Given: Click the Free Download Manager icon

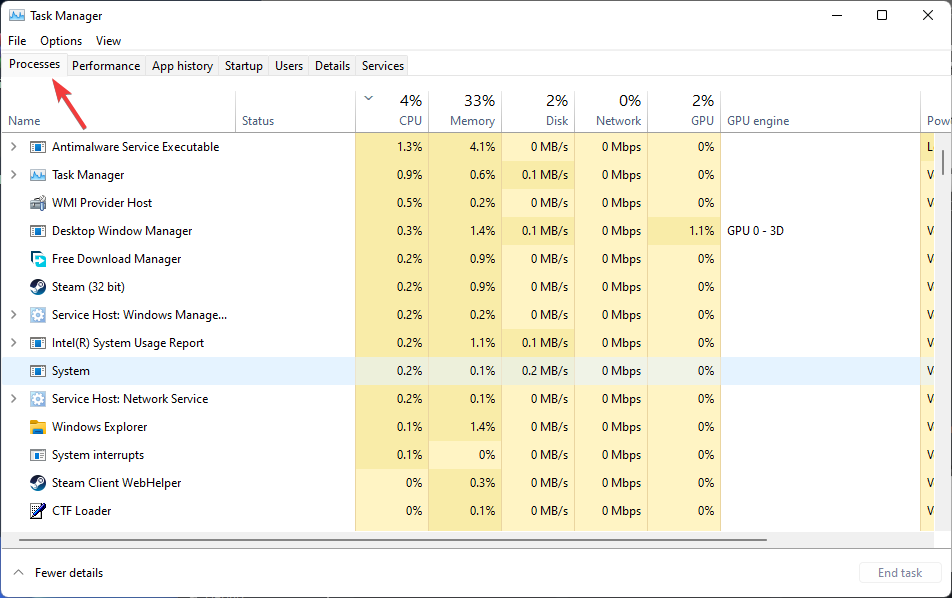Looking at the screenshot, I should [x=38, y=259].
